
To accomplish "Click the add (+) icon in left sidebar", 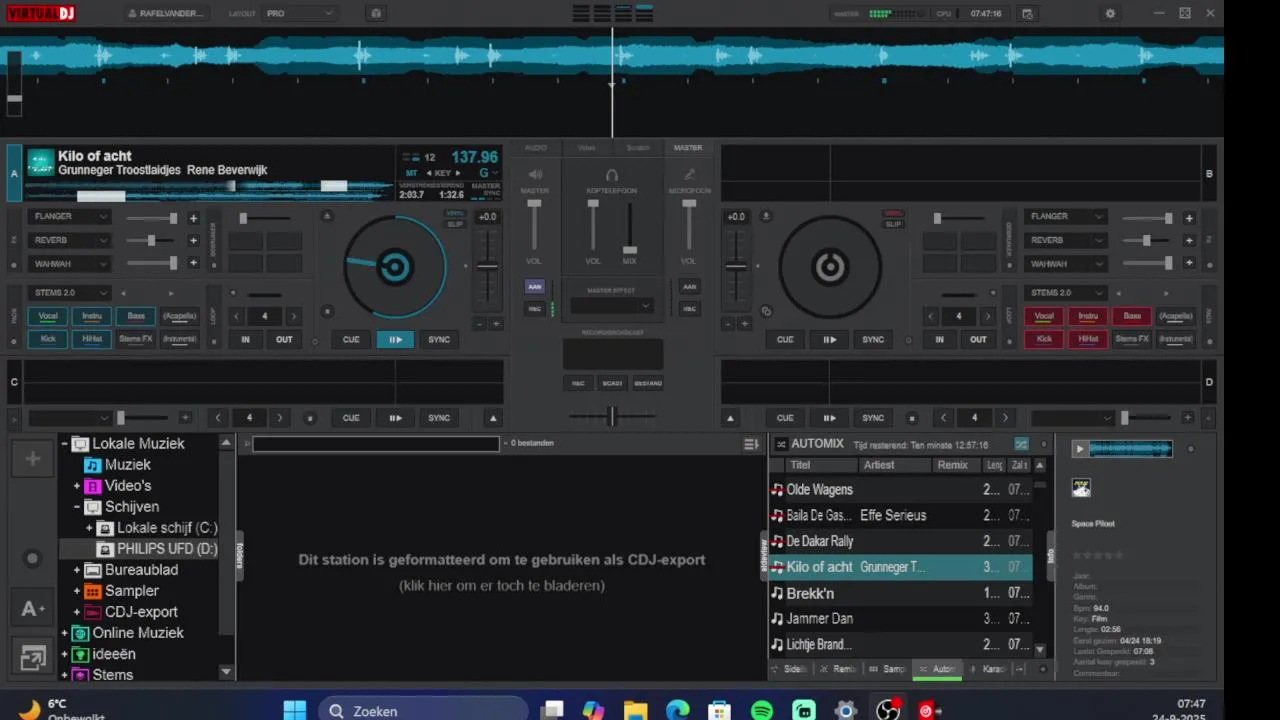I will tap(33, 459).
